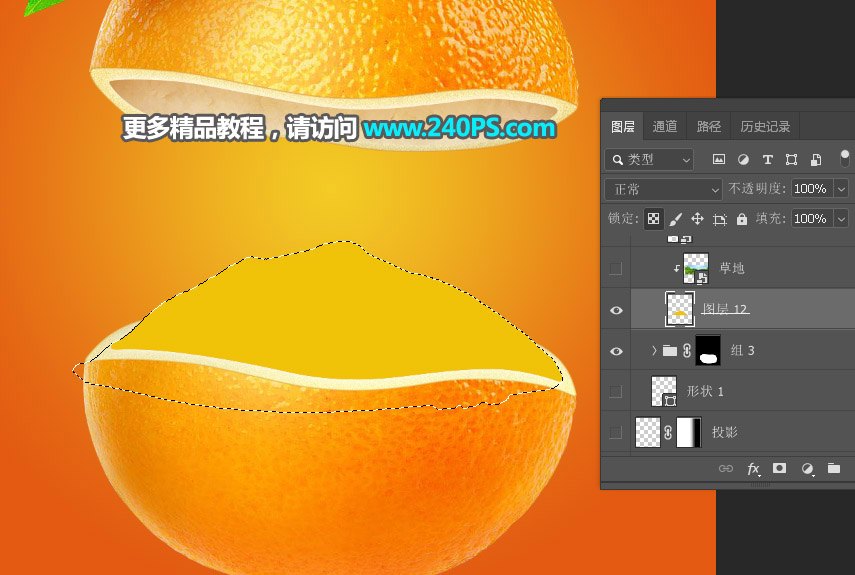Add a layer mask button
Viewport: 855px width, 575px height.
pyautogui.click(x=780, y=468)
